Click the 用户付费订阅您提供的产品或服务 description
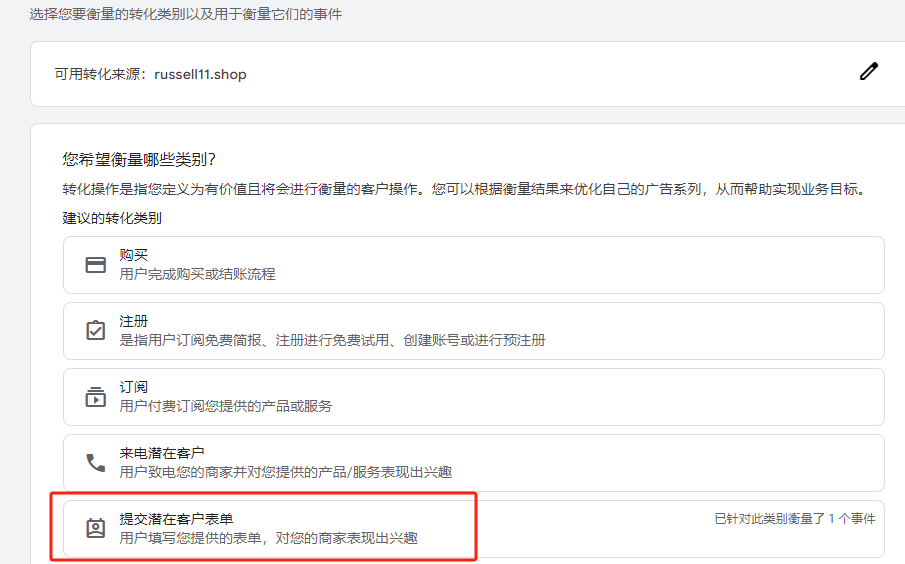The image size is (905, 564). point(225,406)
